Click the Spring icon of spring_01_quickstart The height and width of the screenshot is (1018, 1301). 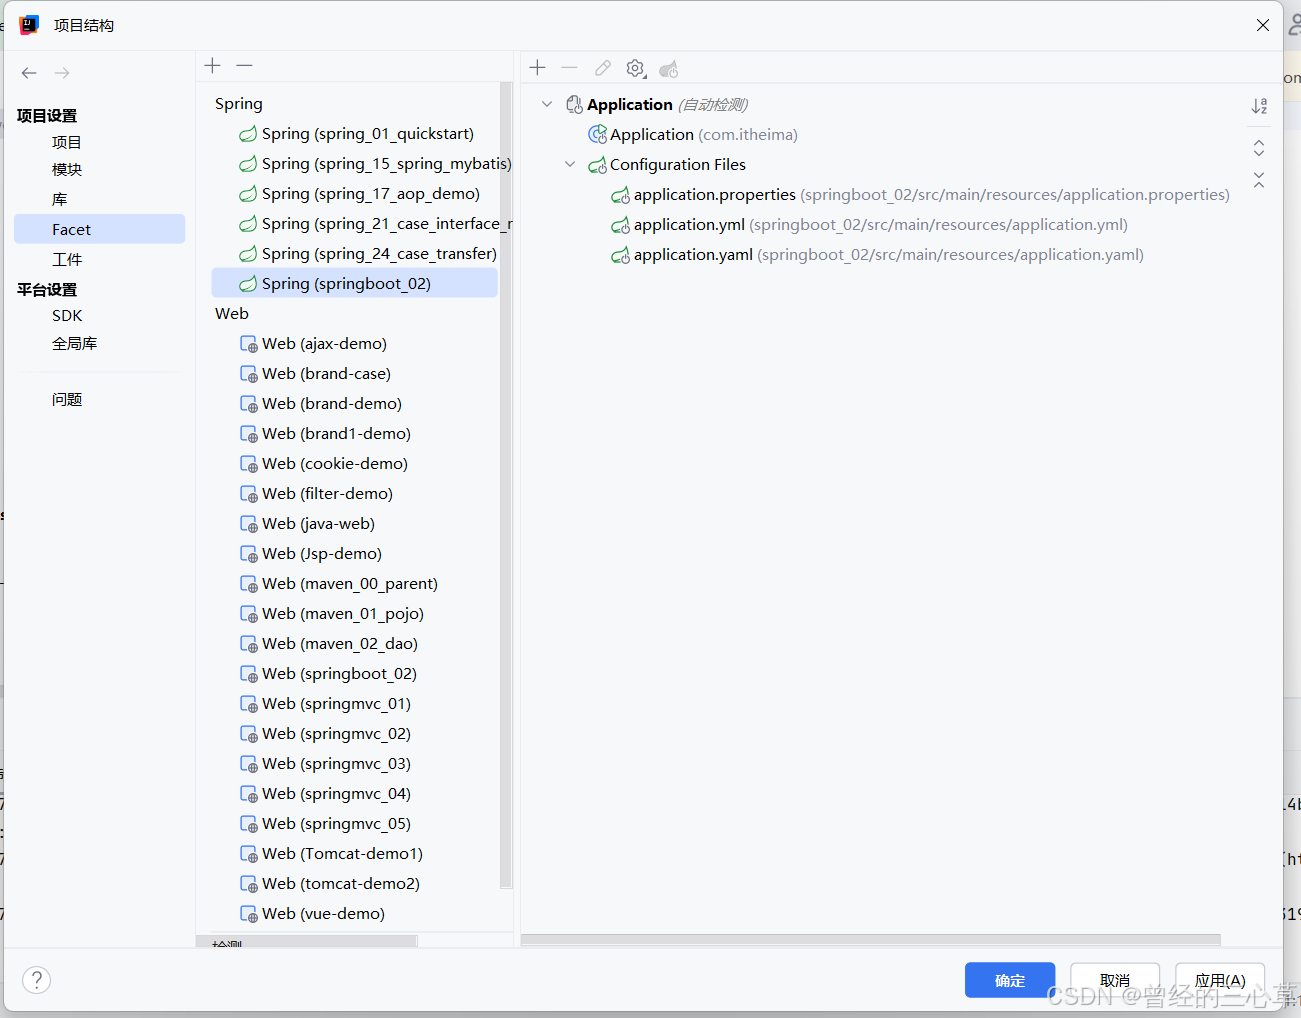[x=248, y=134]
